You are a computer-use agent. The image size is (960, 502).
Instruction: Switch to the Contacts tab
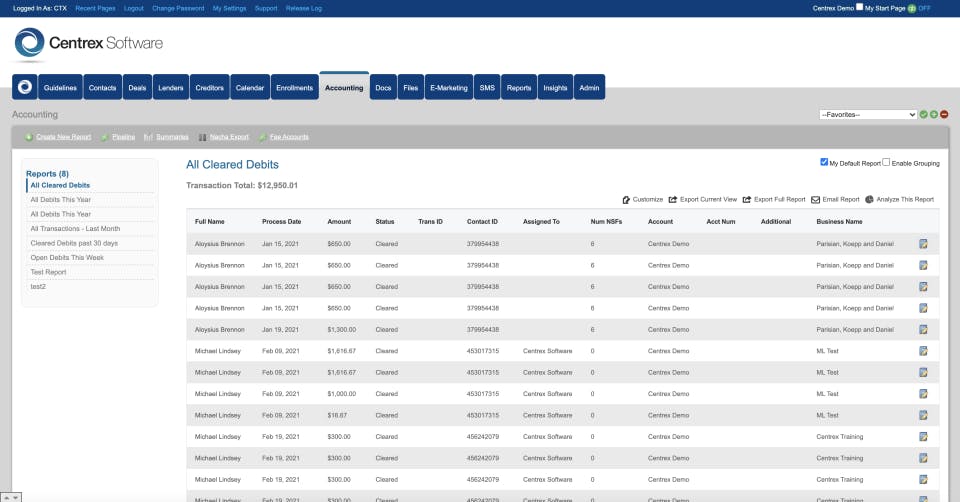point(102,88)
